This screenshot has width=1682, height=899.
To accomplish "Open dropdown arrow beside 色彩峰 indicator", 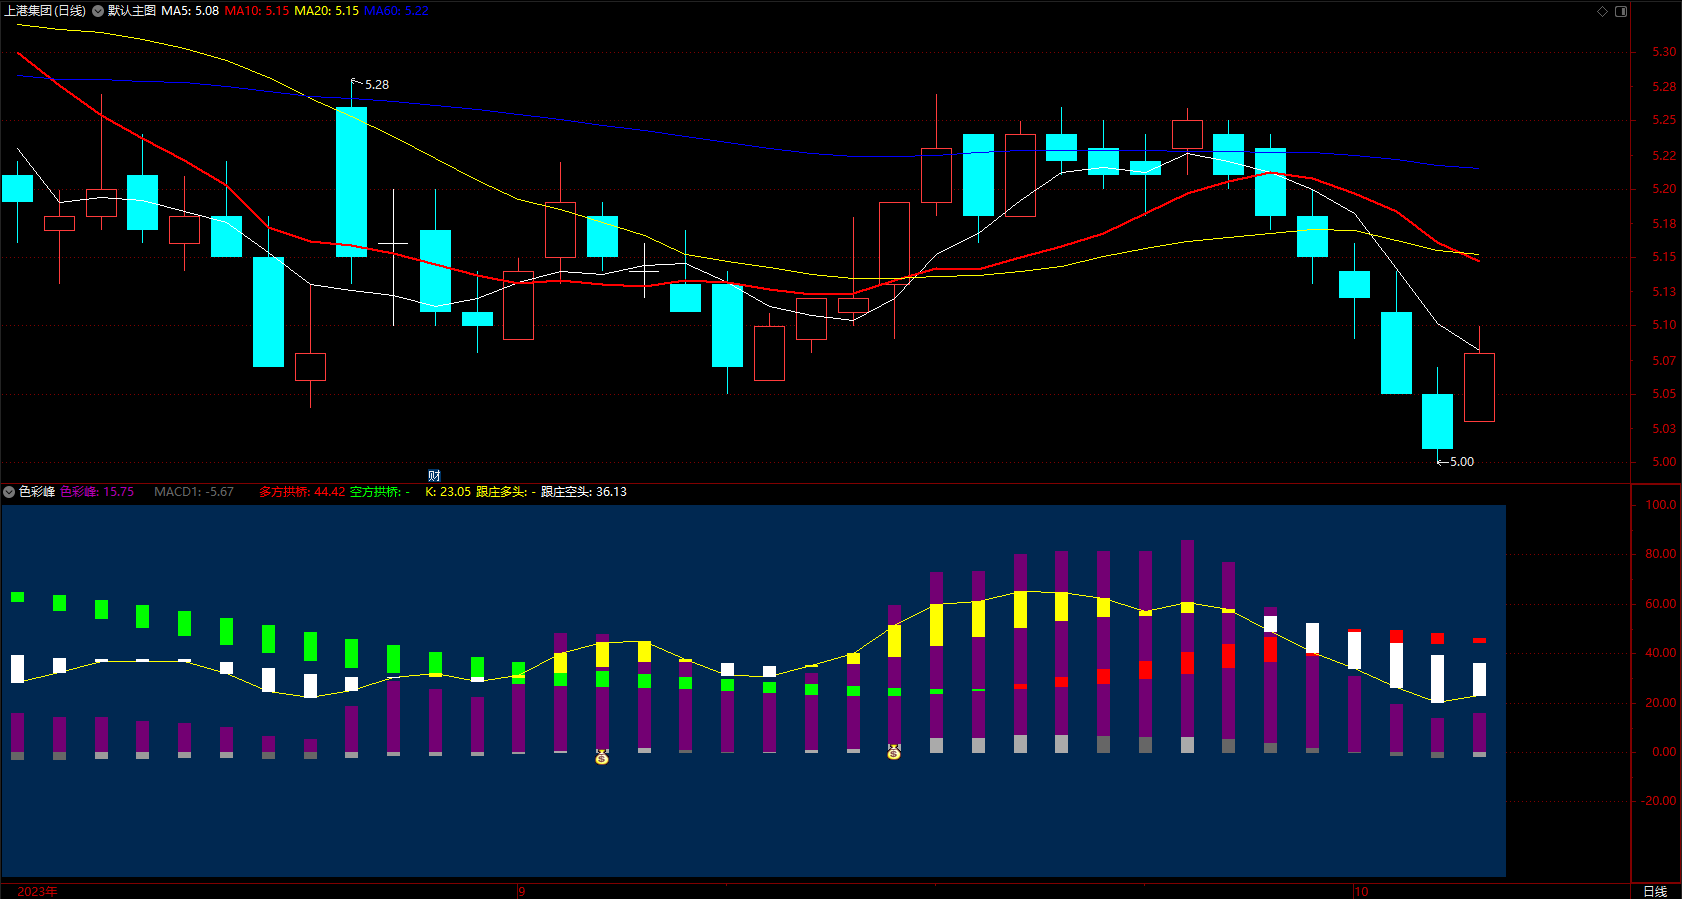I will coord(9,492).
